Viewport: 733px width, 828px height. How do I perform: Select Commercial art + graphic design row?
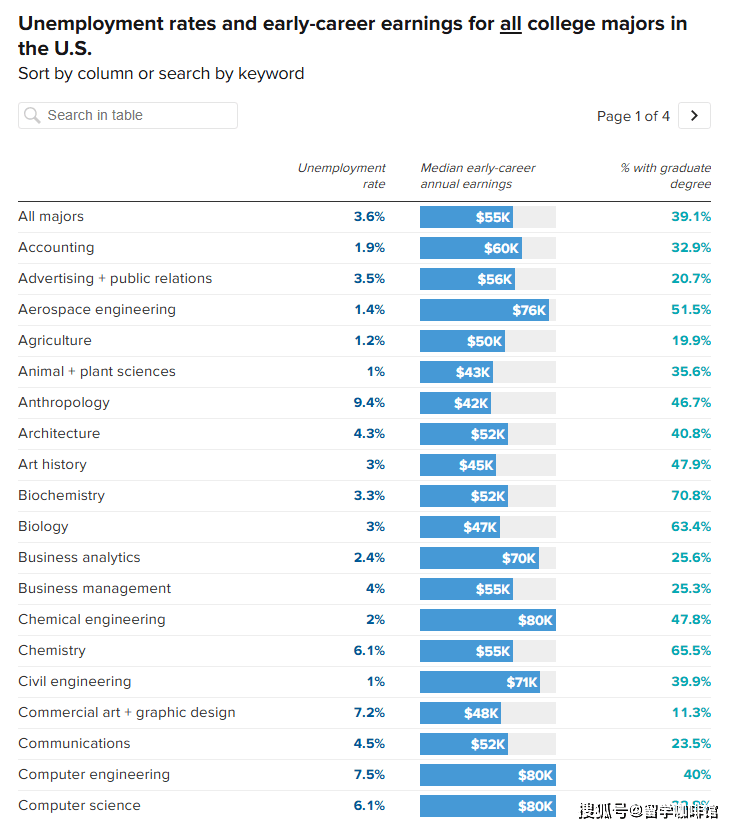point(364,713)
